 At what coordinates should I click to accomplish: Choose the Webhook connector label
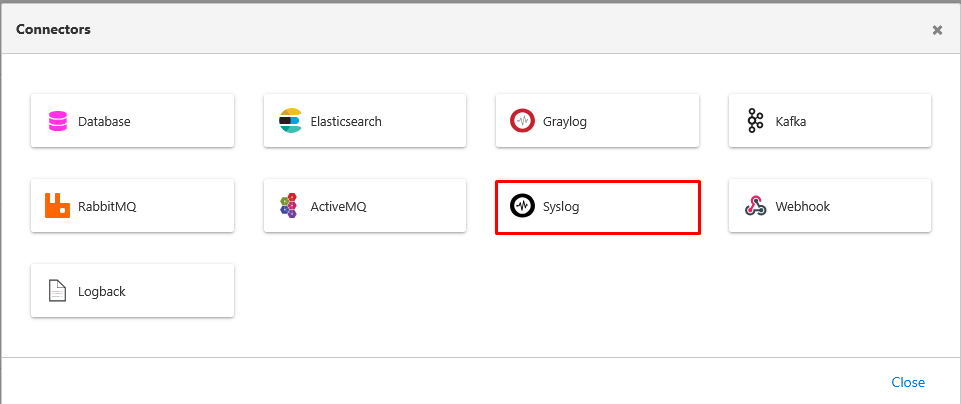pyautogui.click(x=802, y=207)
